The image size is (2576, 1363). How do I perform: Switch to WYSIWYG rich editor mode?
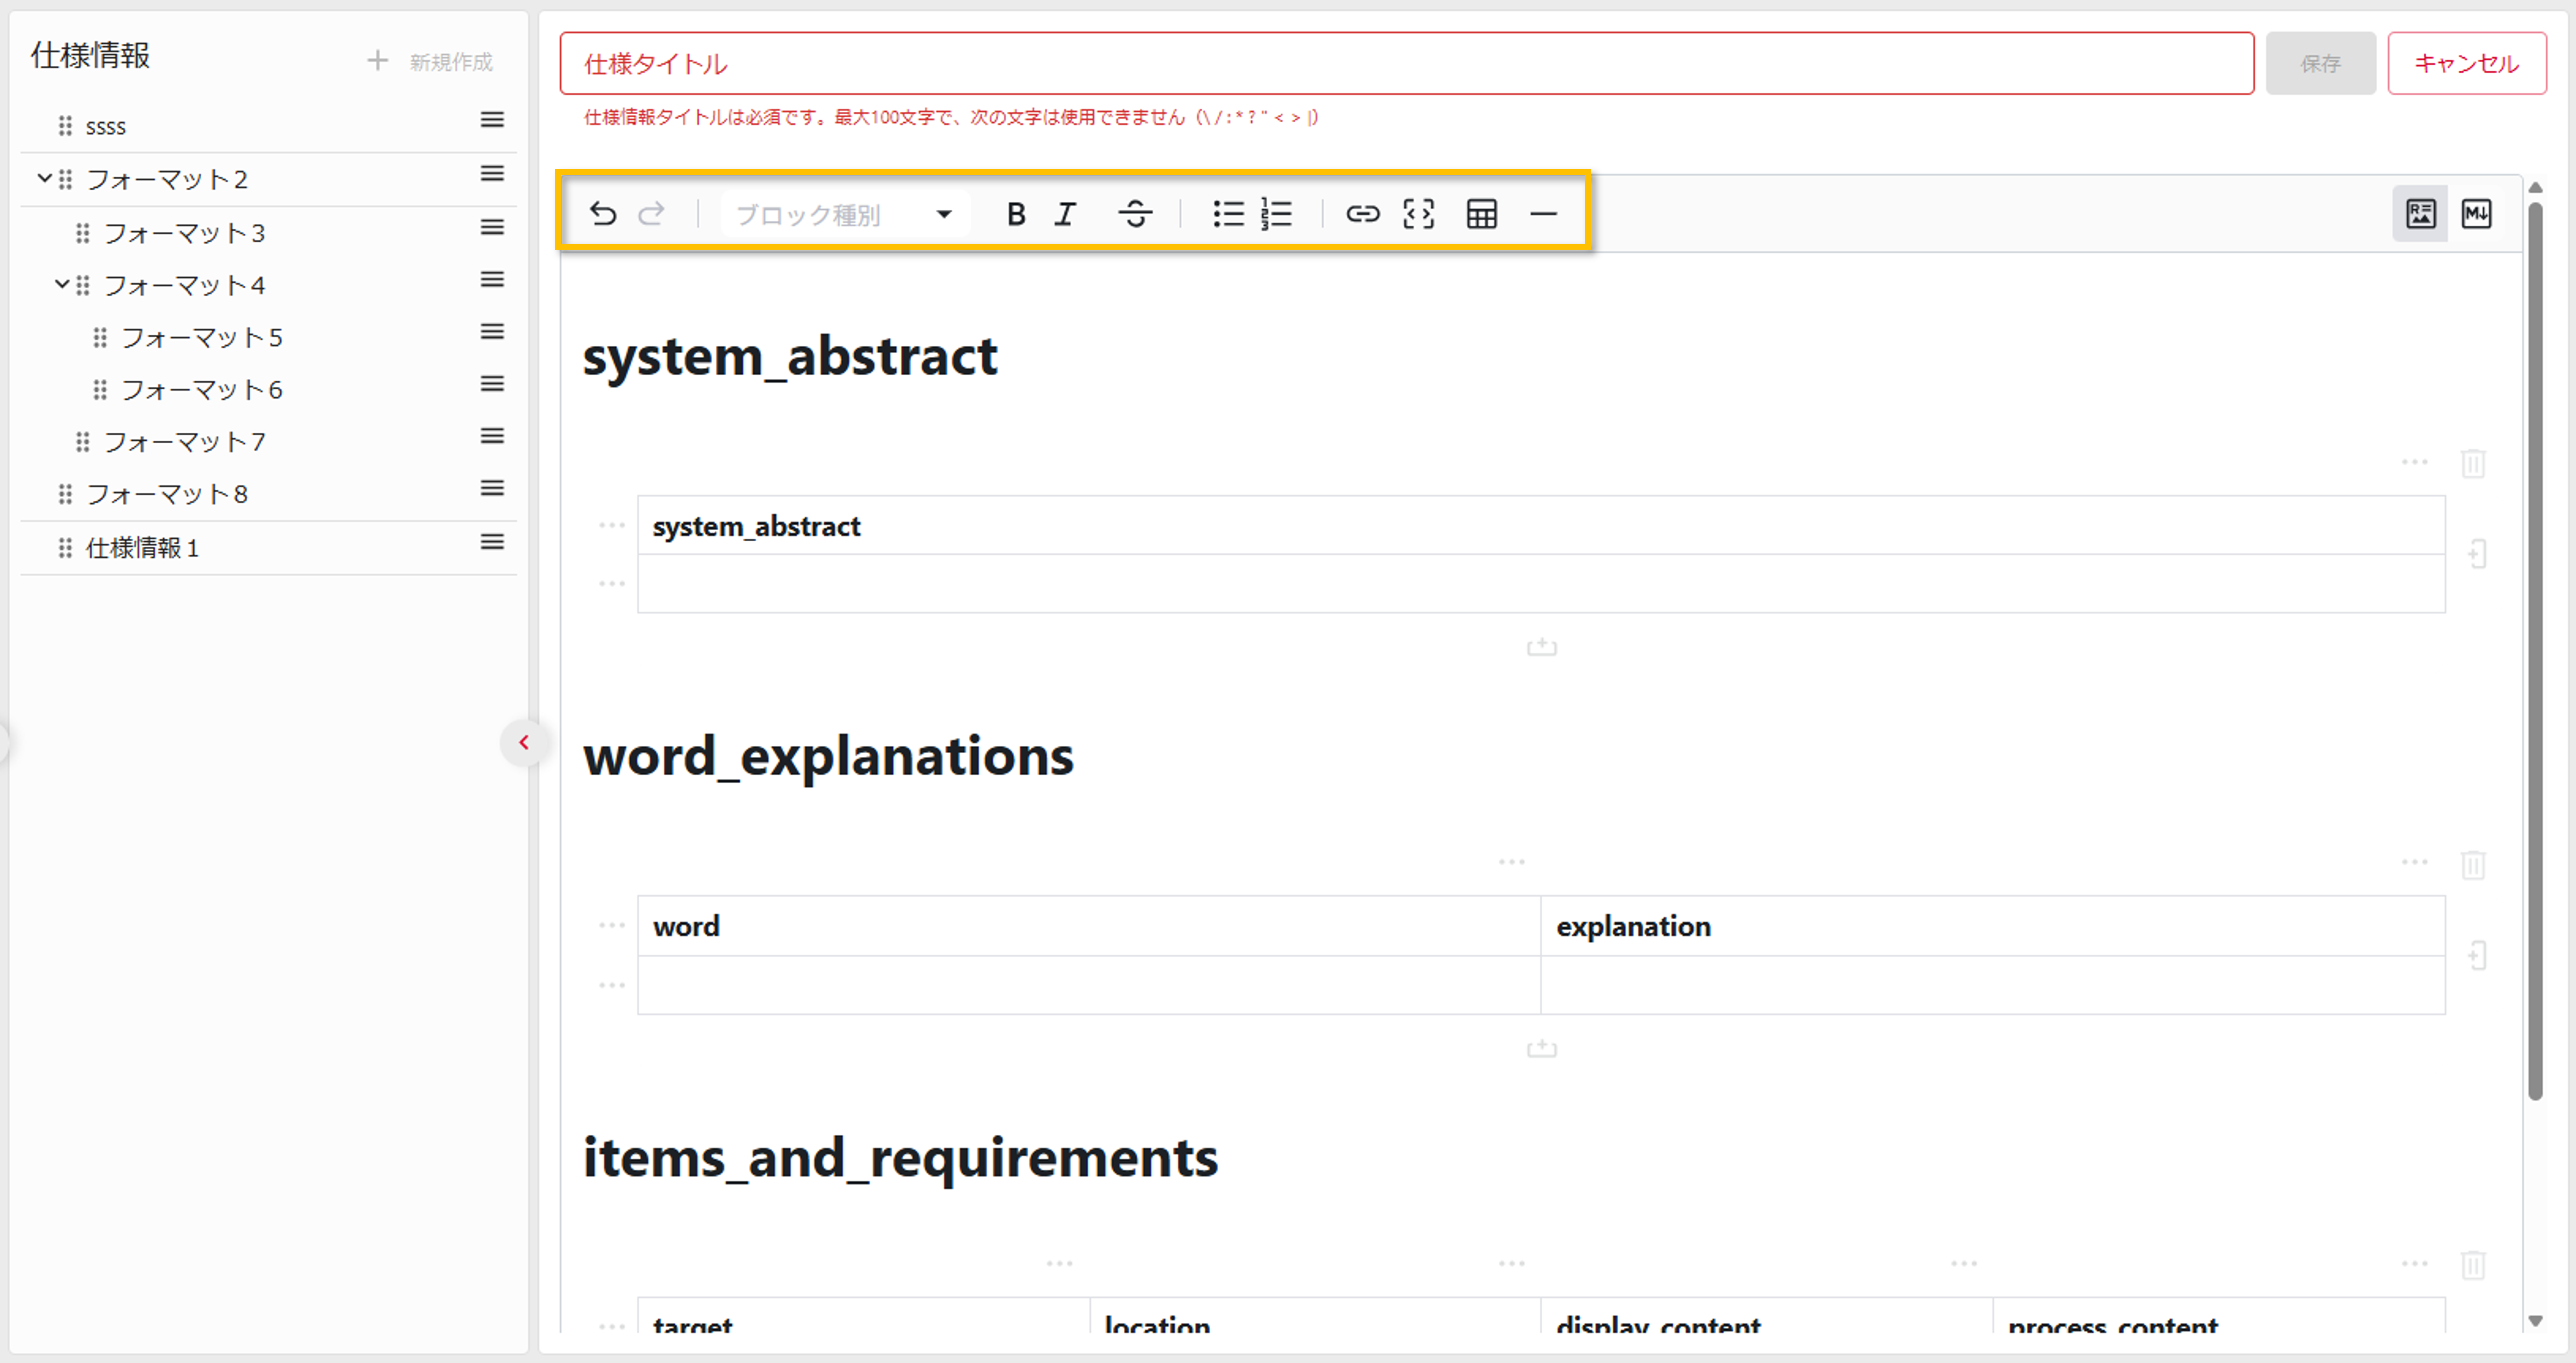pyautogui.click(x=2420, y=213)
